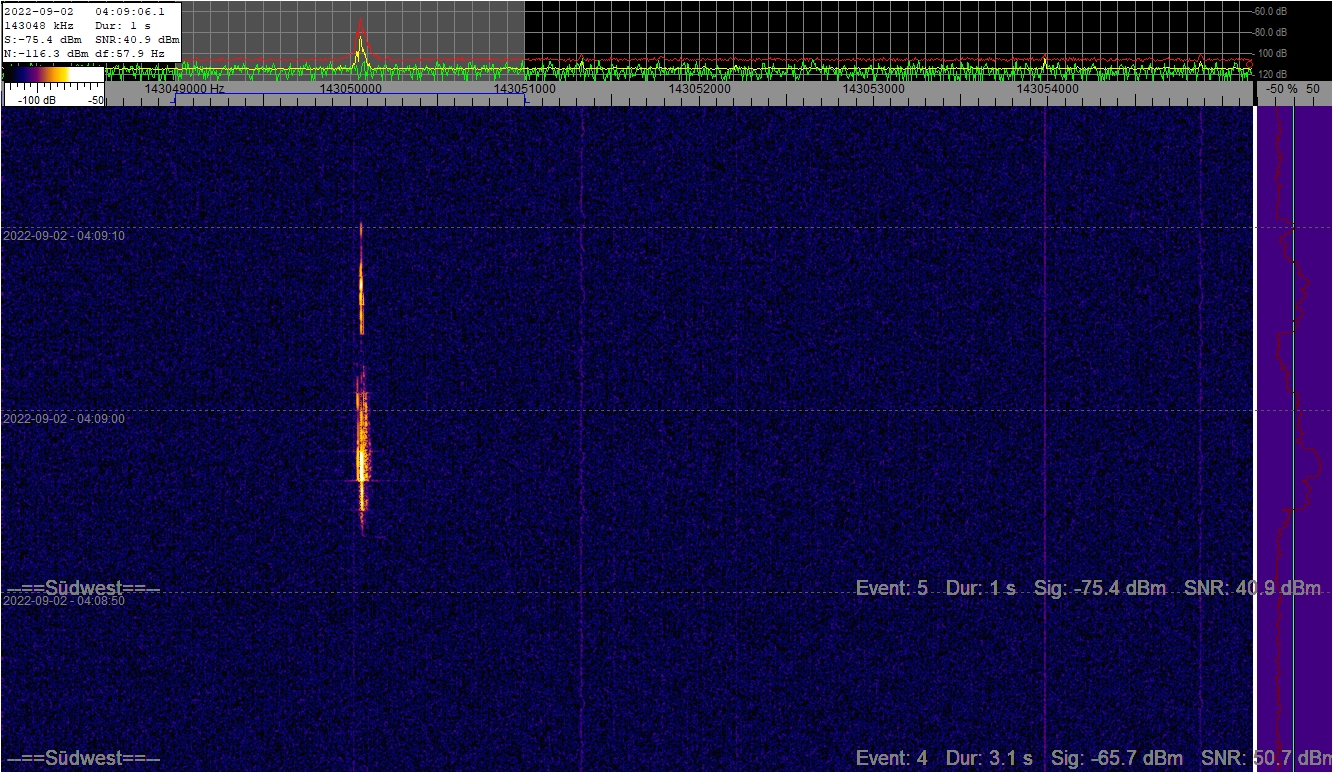Click the Dur: 3.1 s waterfall label
The width and height of the screenshot is (1333, 773).
click(989, 758)
